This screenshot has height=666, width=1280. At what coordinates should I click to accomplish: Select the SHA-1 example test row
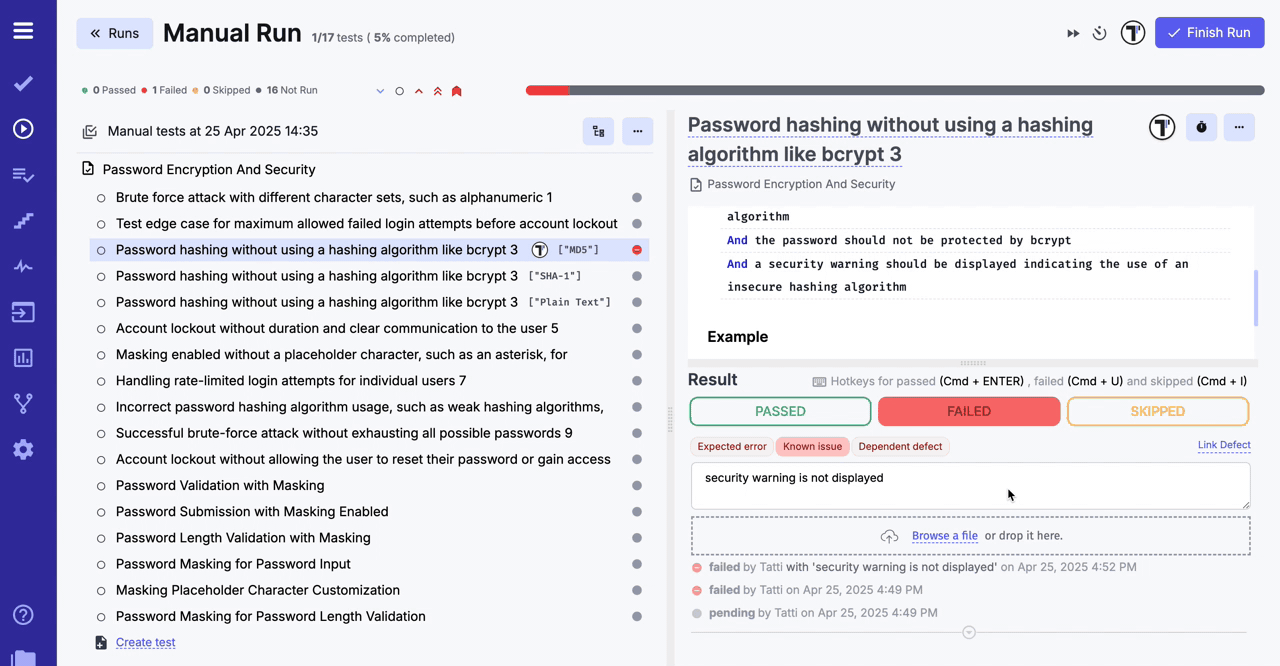click(369, 276)
